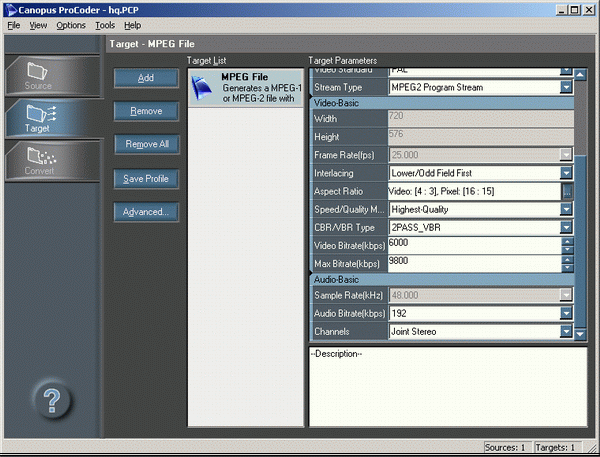Click the 'Audio Bitrate(kbps)' label
Image resolution: width=600 pixels, height=457 pixels.
tap(349, 313)
